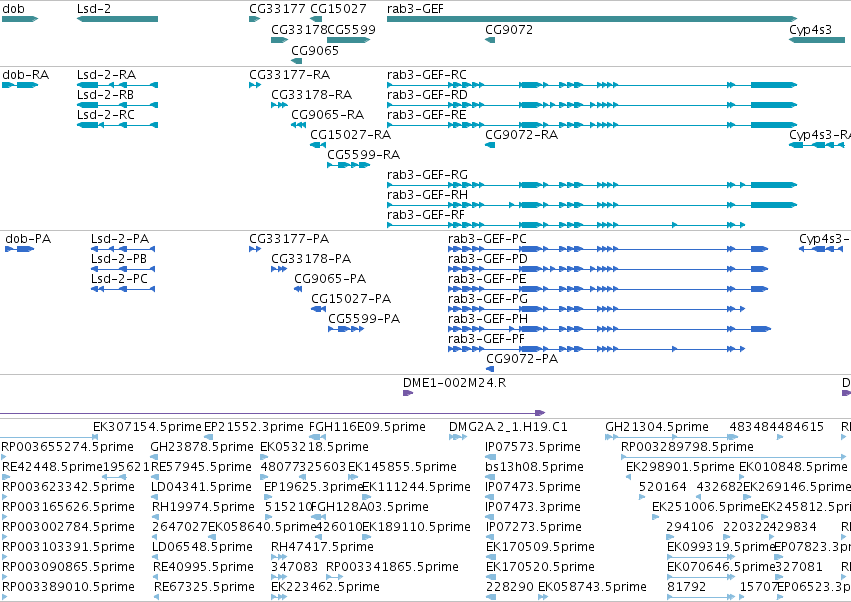The height and width of the screenshot is (602, 851).
Task: Select the CG5599-PA protein label
Action: point(364,318)
